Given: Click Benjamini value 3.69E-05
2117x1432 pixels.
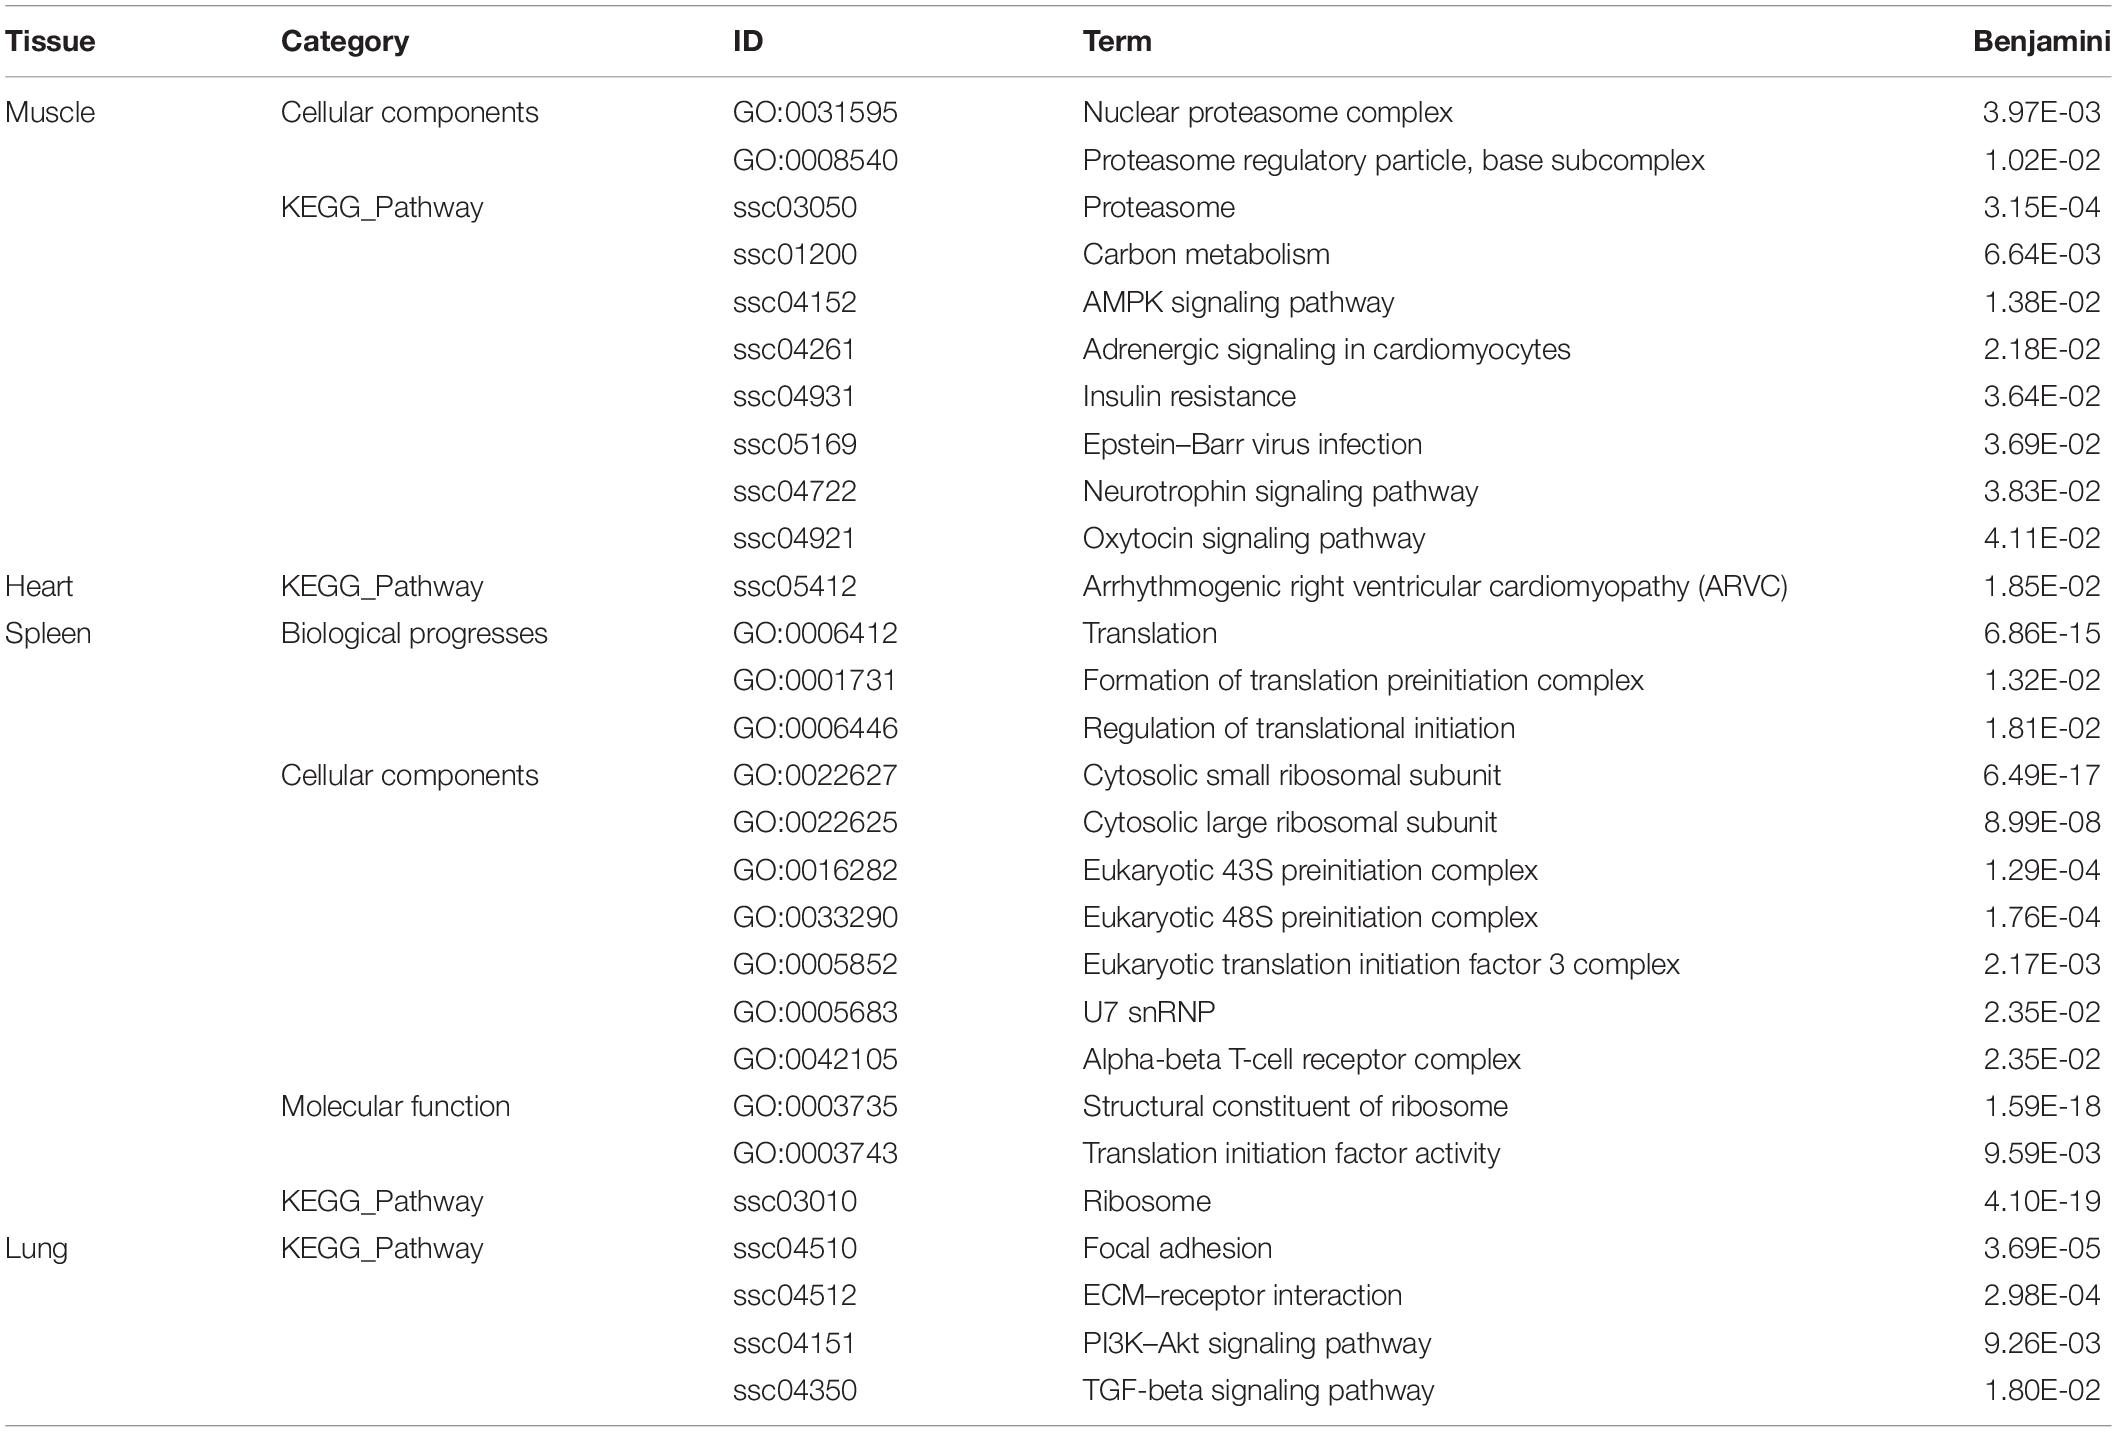Looking at the screenshot, I should pos(2043,1248).
